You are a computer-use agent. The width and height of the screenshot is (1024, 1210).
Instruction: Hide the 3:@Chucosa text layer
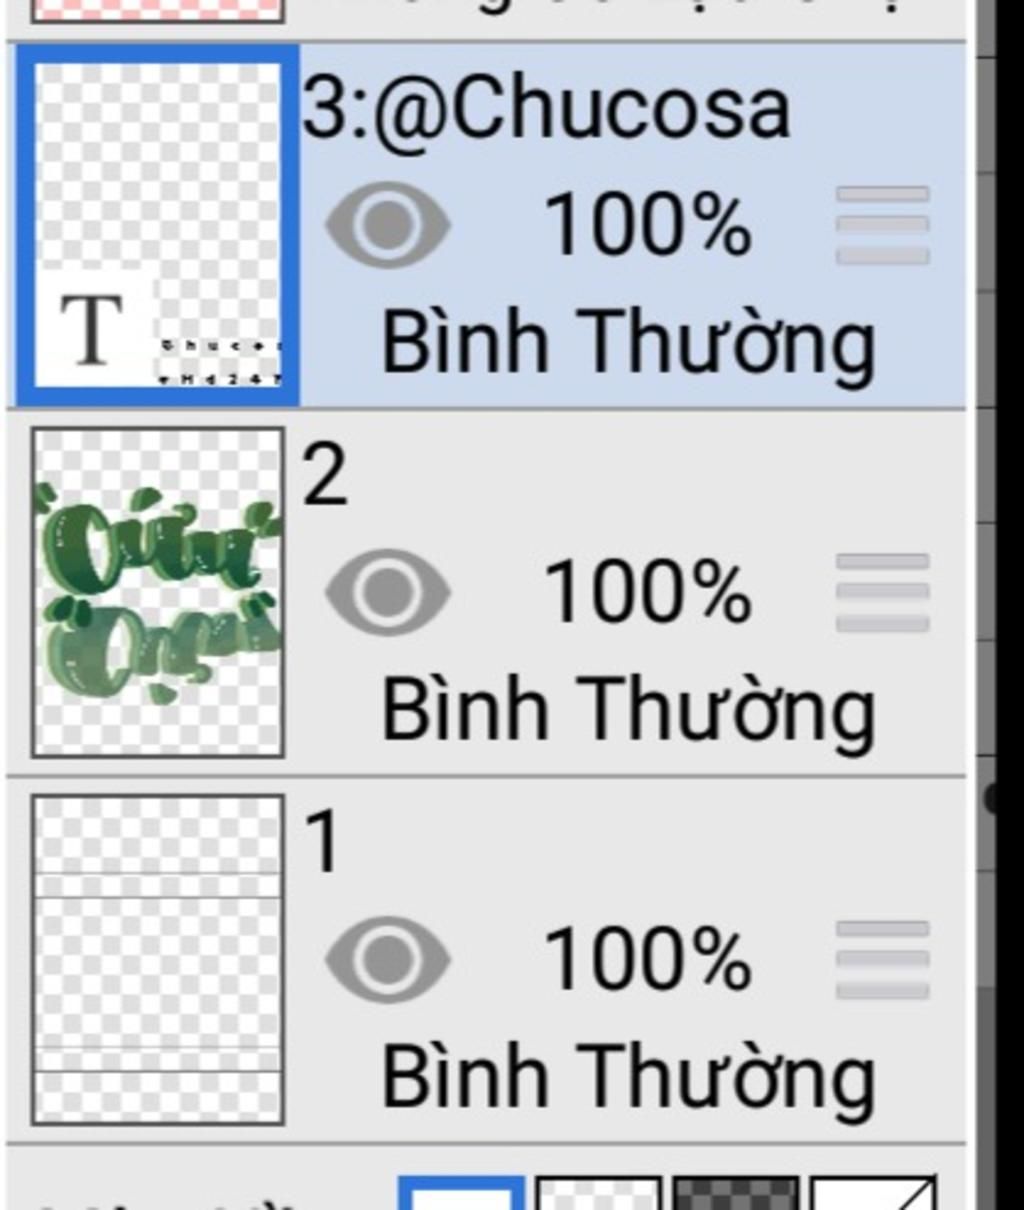click(388, 225)
